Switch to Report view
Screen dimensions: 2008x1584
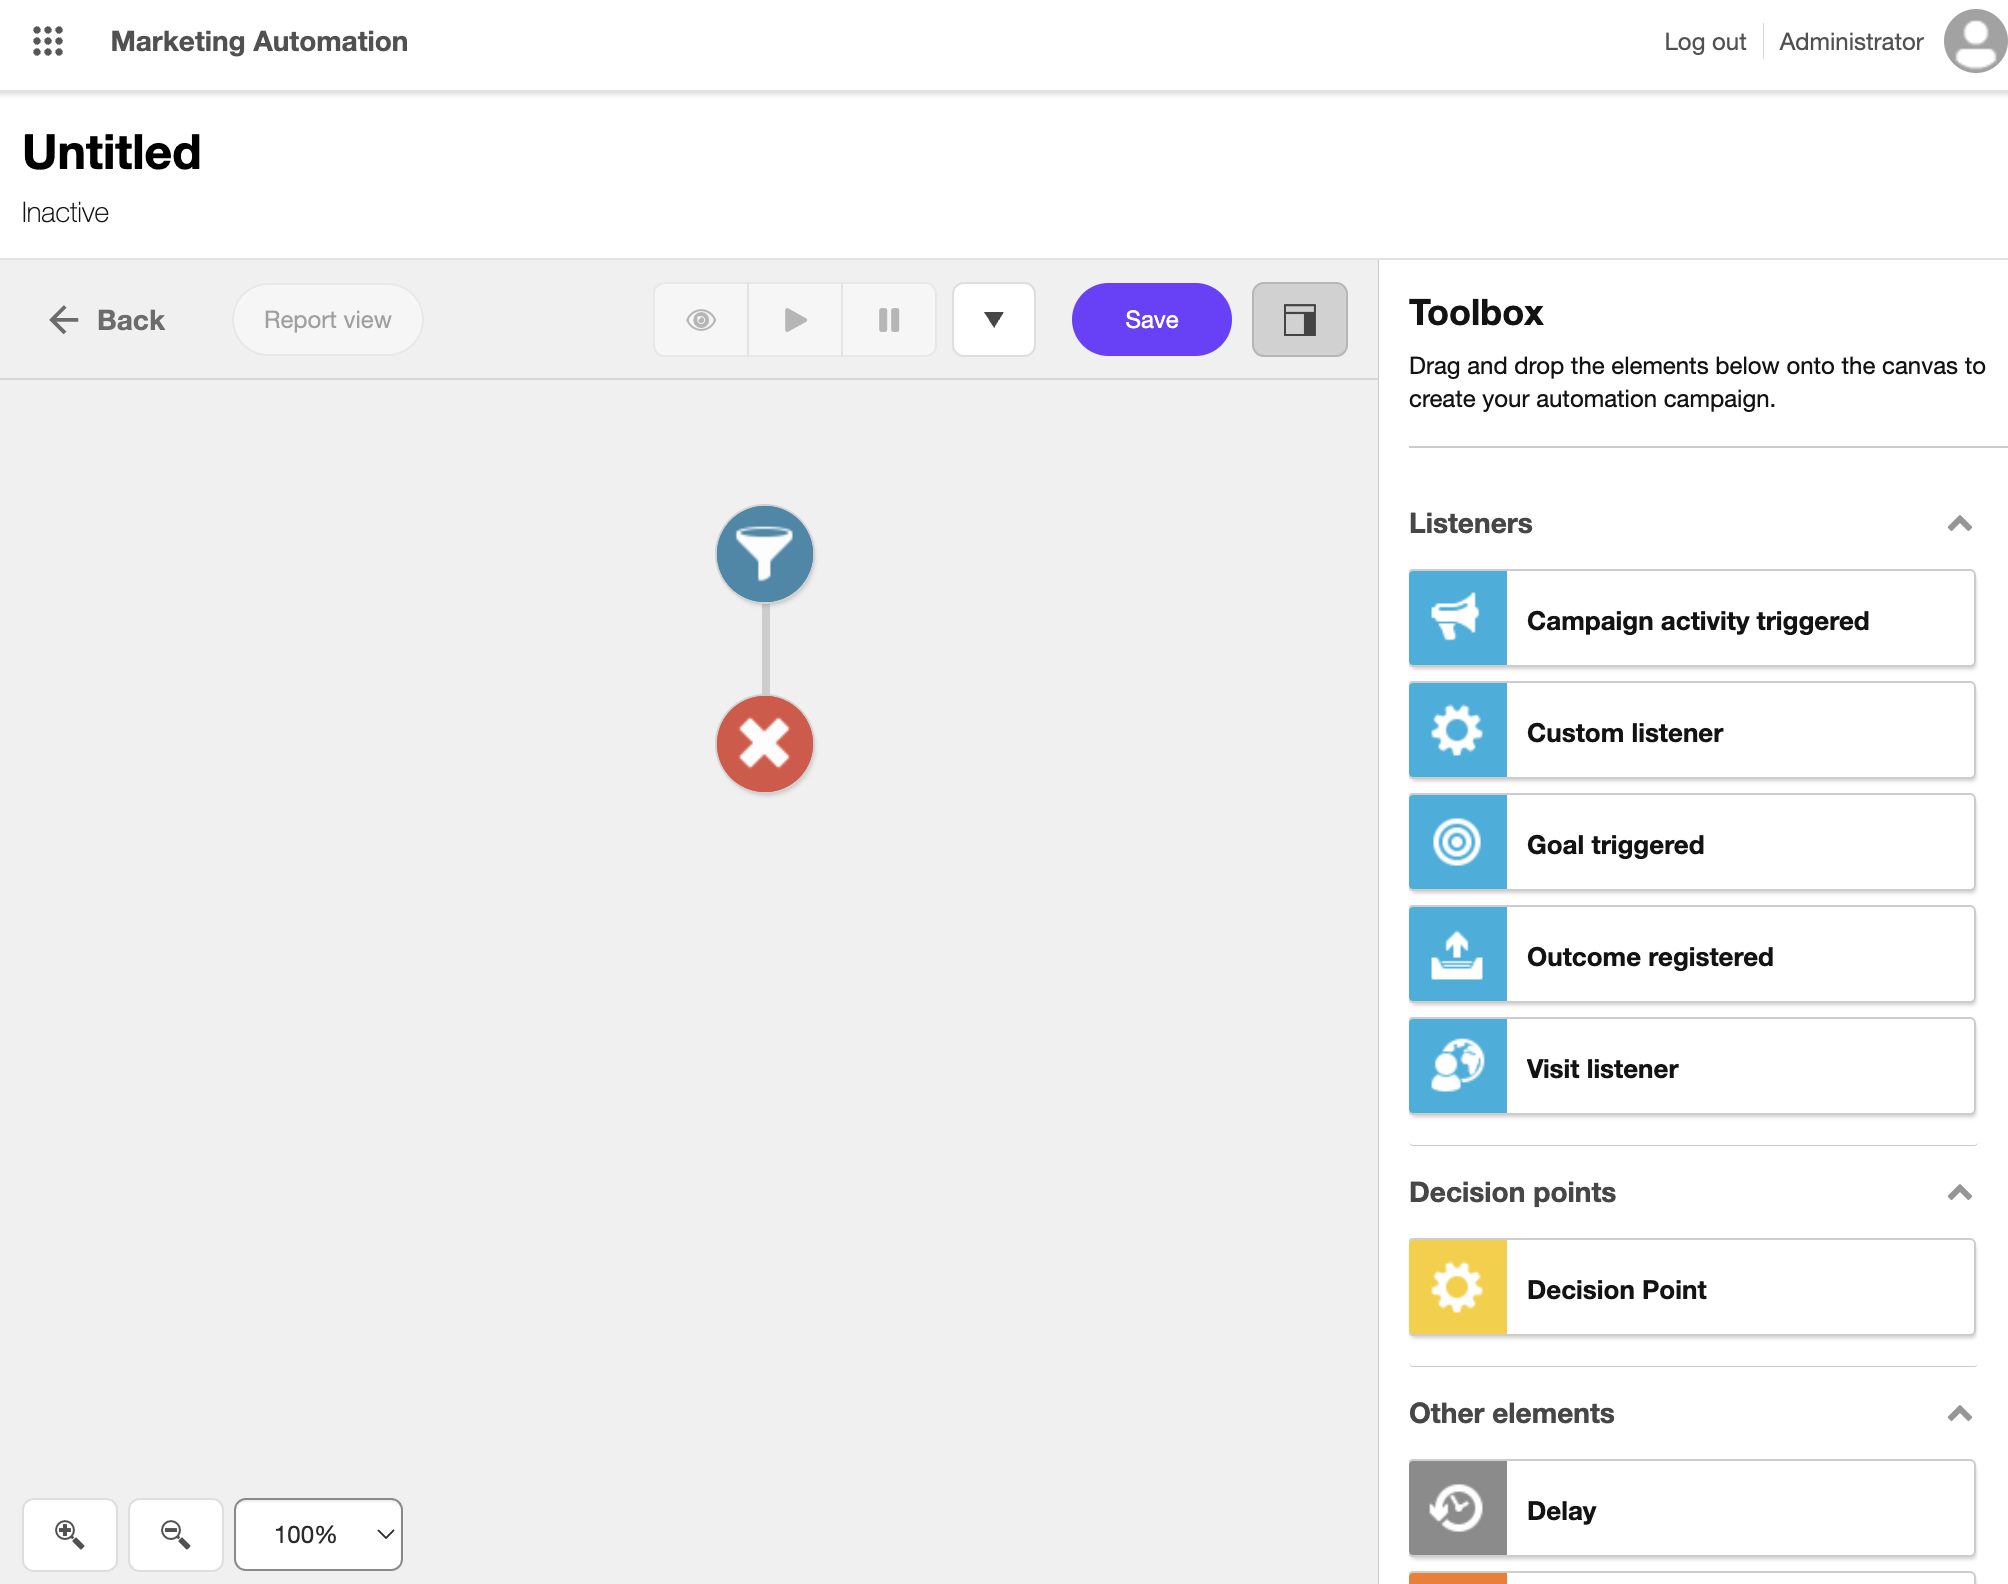(328, 320)
